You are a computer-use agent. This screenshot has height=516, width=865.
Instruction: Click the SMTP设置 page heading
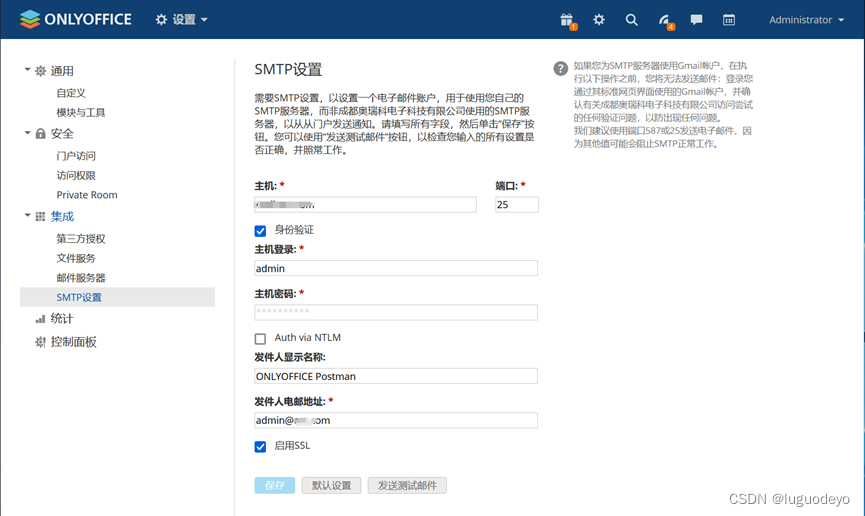(x=288, y=70)
